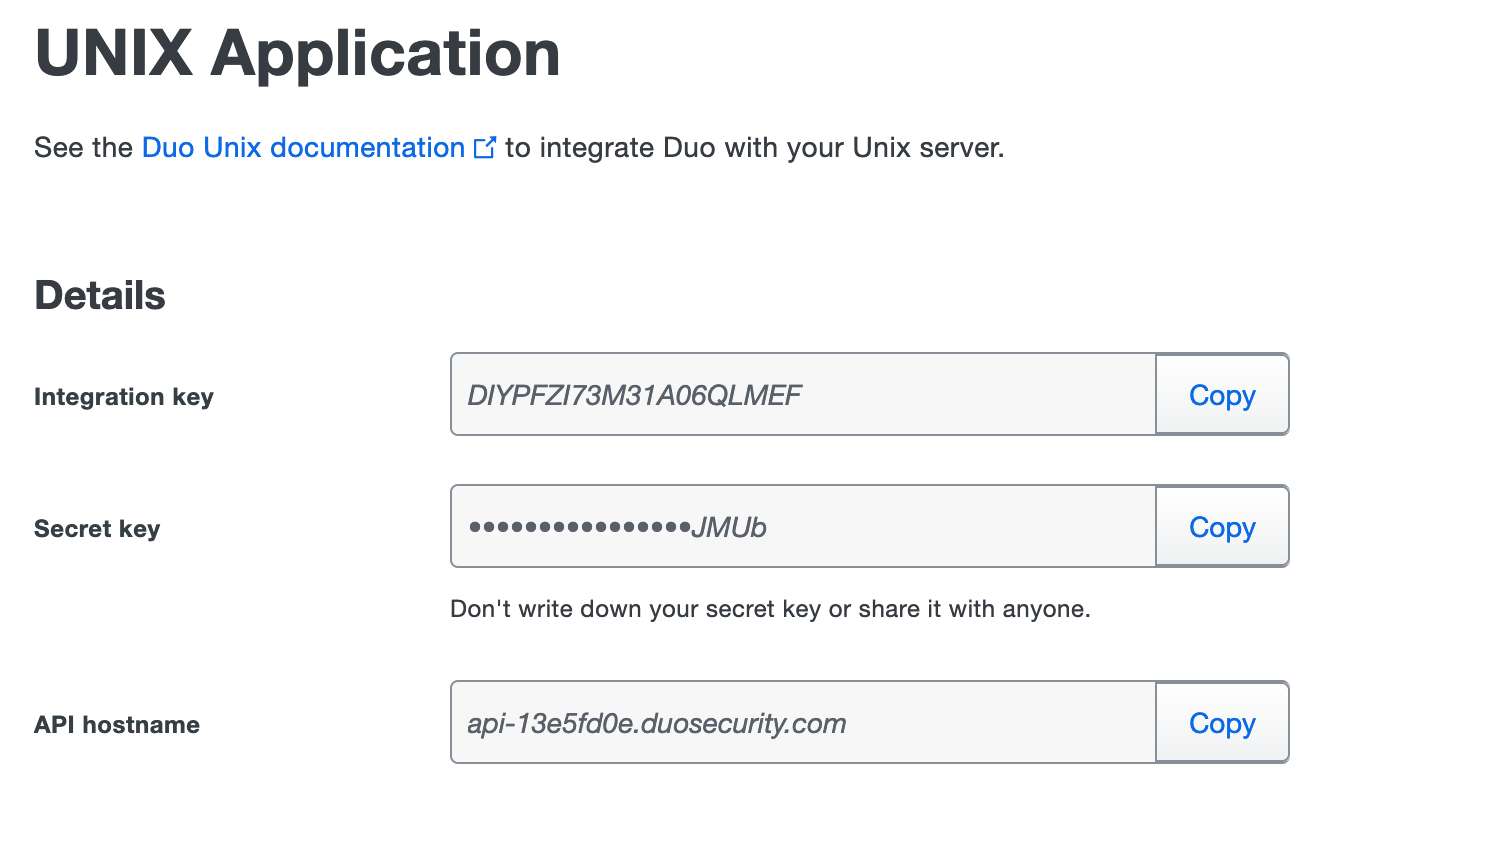Click the Integration key label
The width and height of the screenshot is (1510, 864).
(x=124, y=397)
